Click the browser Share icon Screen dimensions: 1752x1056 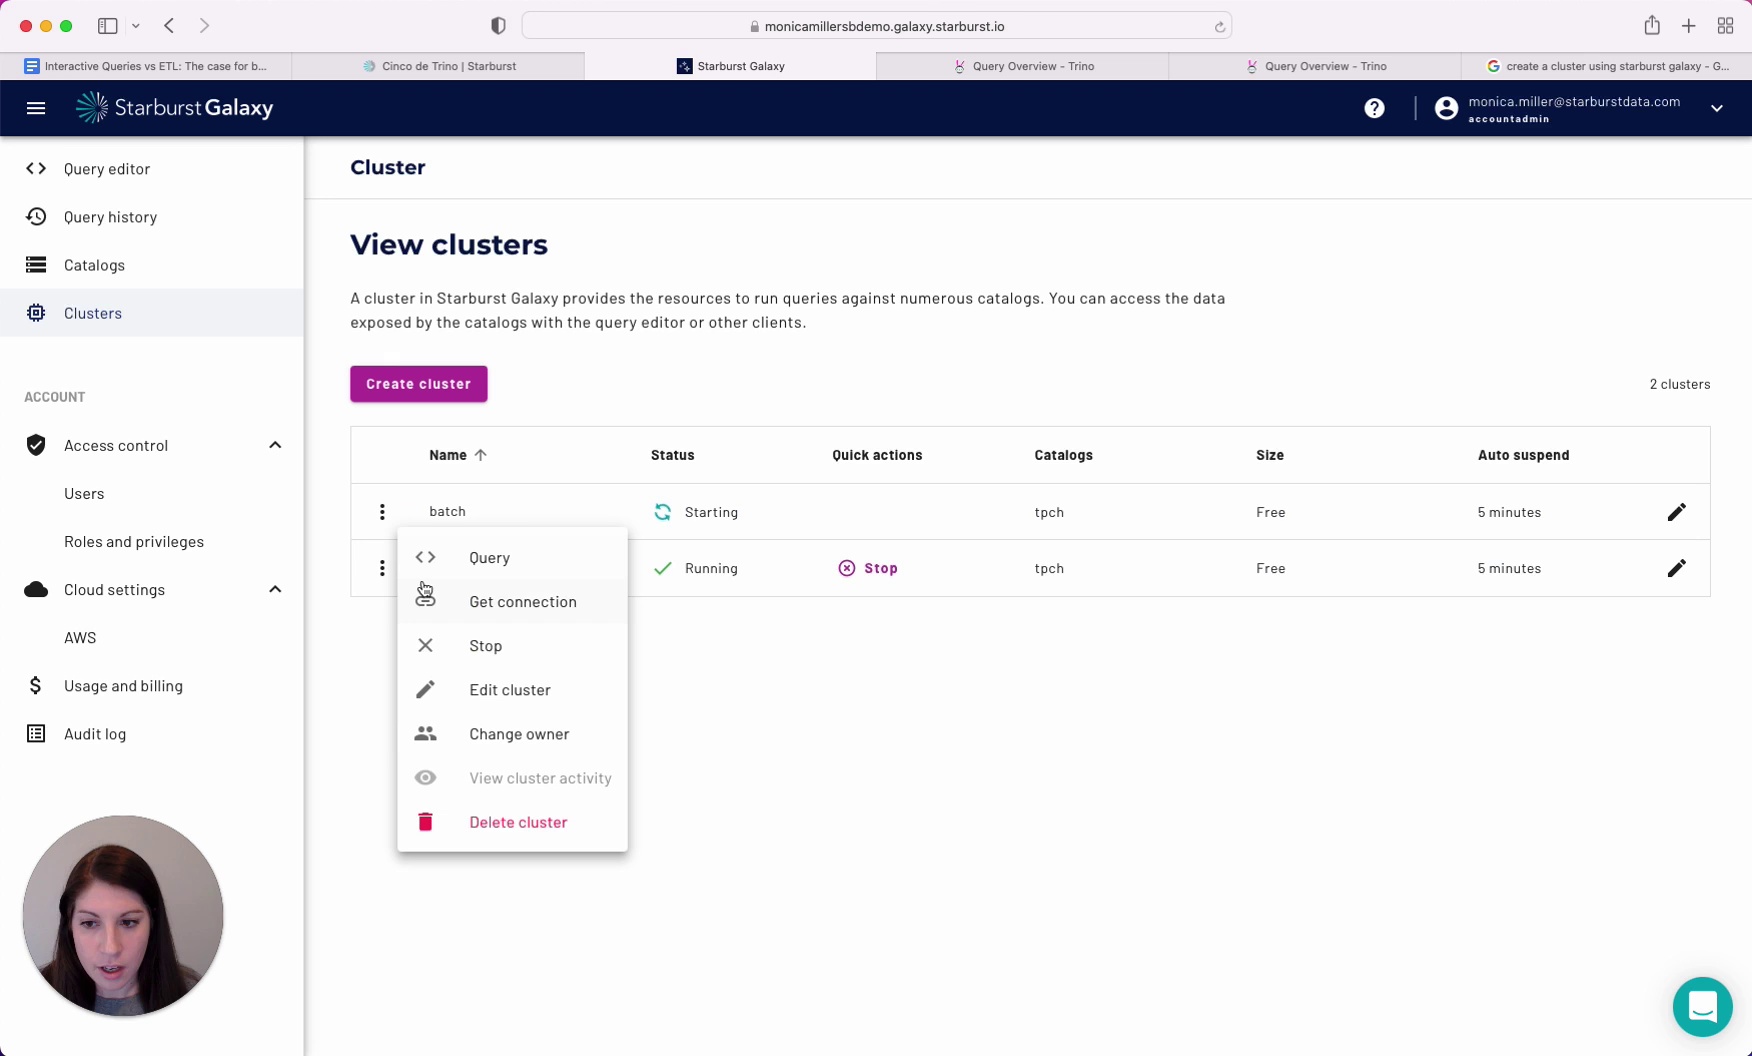tap(1652, 26)
